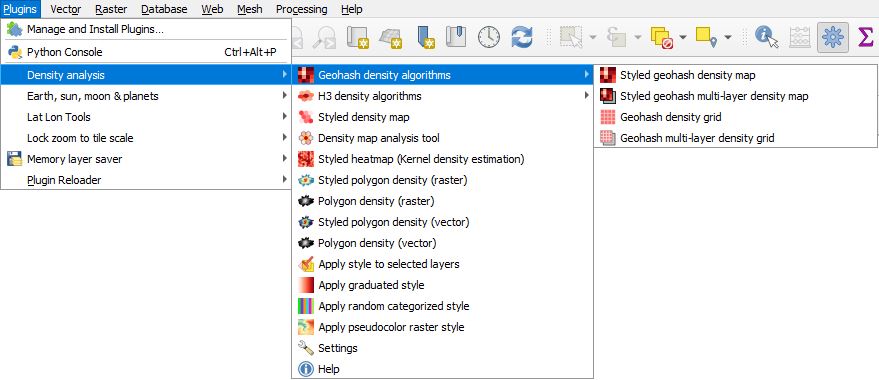Open dropdown arrow beside Select by Location
The image size is (879, 380).
pos(728,38)
